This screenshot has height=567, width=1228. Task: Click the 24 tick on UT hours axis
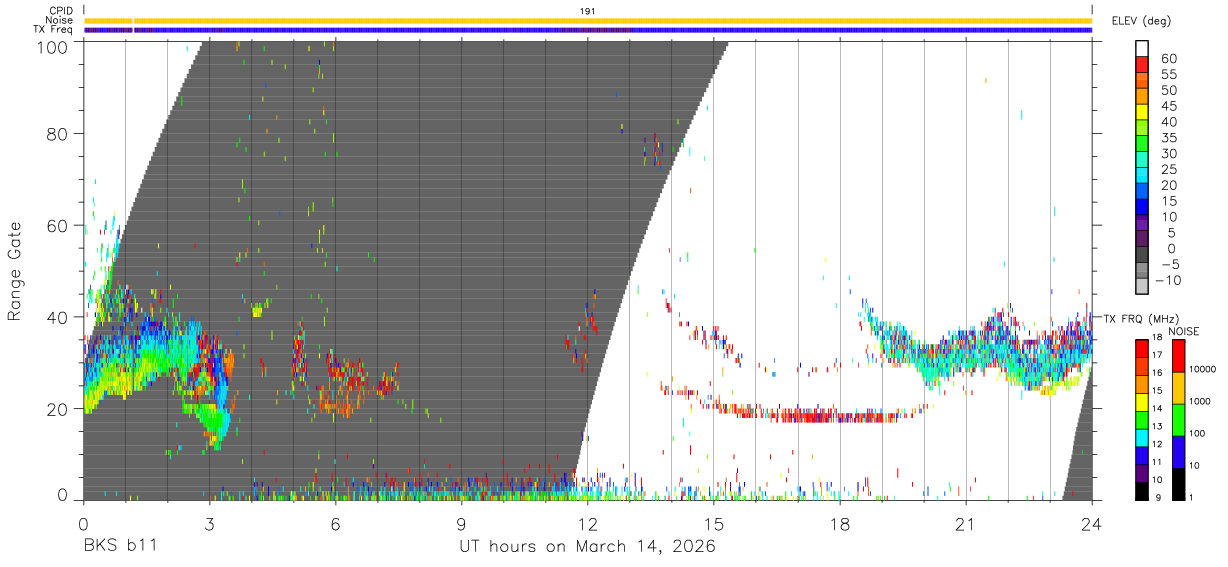(x=1092, y=524)
